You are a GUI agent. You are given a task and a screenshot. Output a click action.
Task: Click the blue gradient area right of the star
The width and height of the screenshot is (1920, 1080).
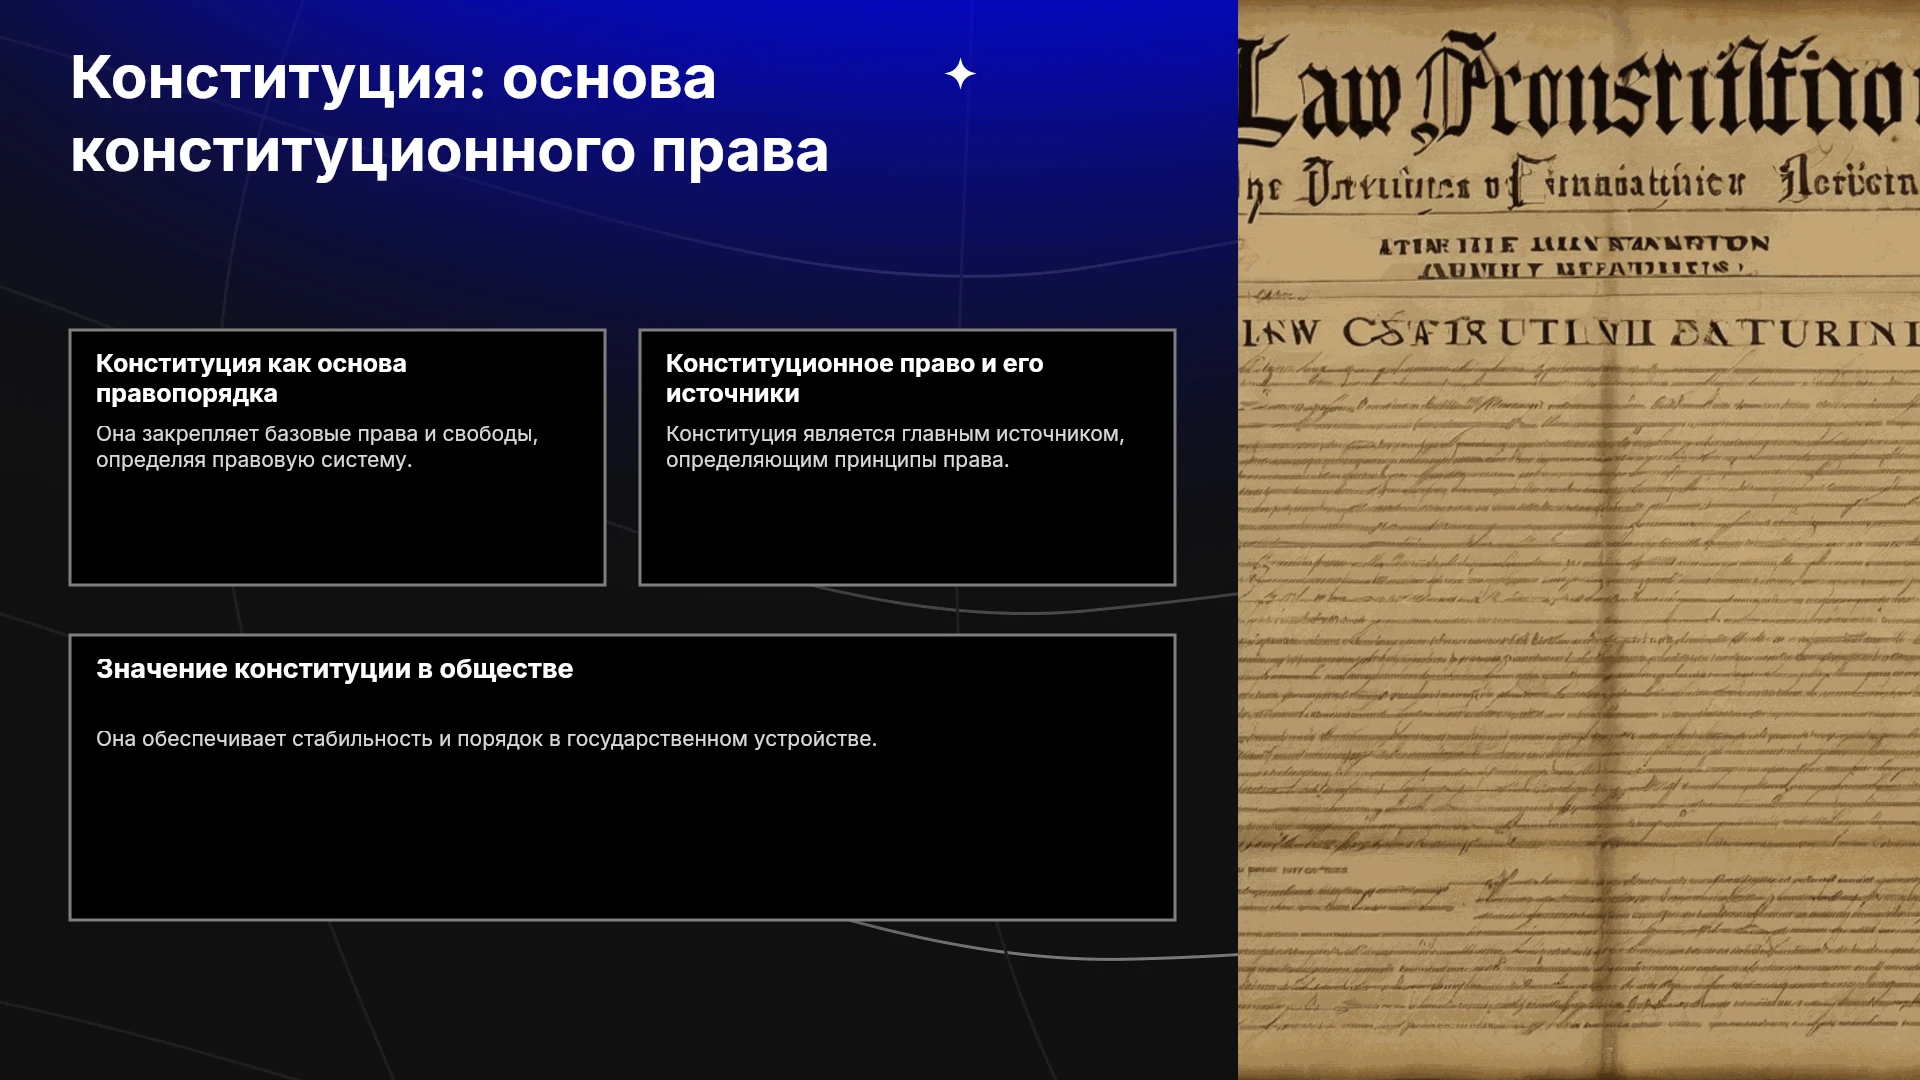coord(1100,74)
